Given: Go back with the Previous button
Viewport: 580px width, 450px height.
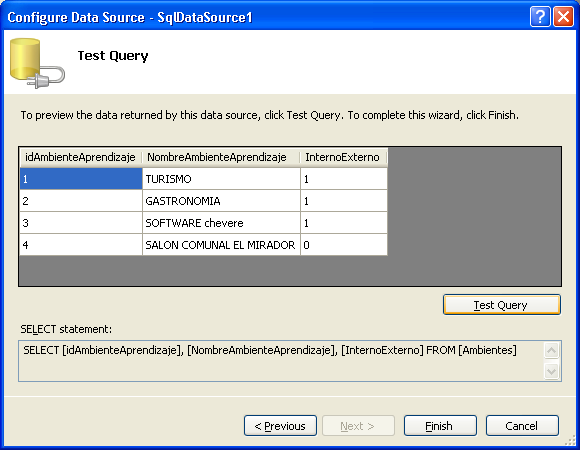Looking at the screenshot, I should 280,426.
